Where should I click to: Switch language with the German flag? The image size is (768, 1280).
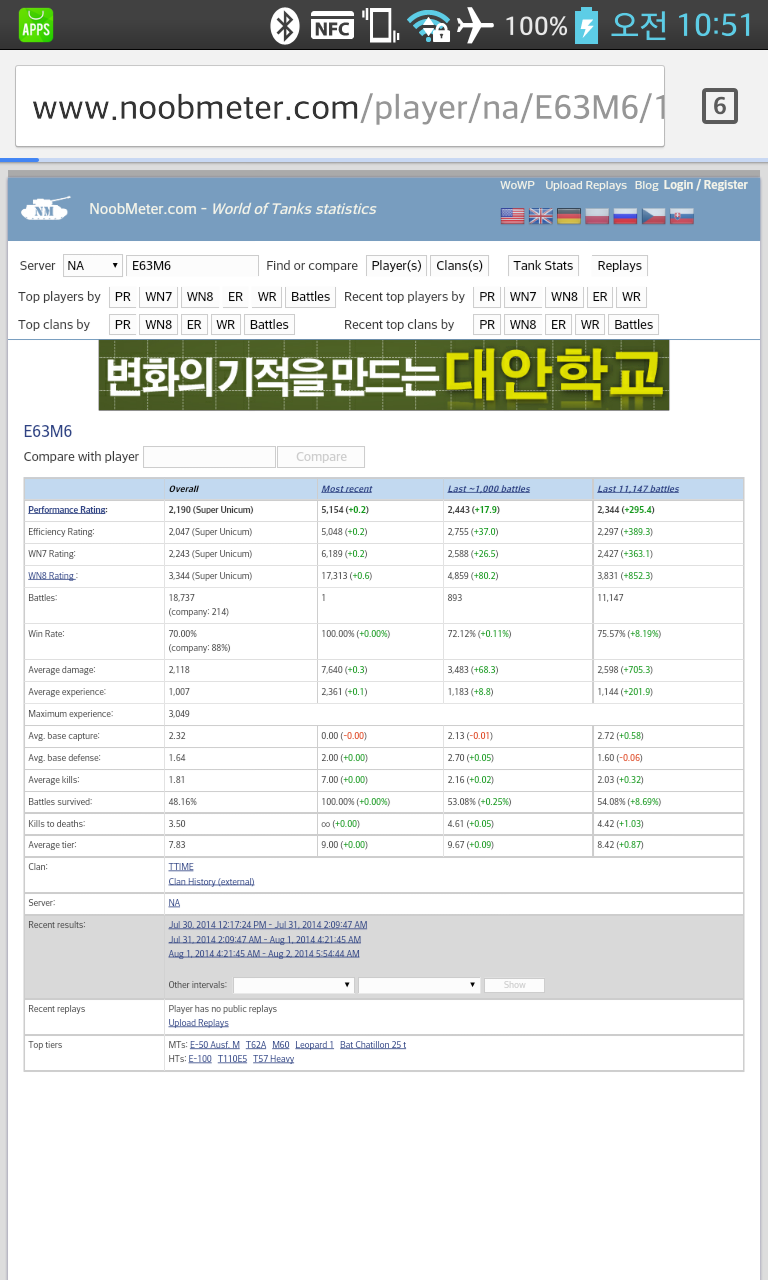pos(569,216)
